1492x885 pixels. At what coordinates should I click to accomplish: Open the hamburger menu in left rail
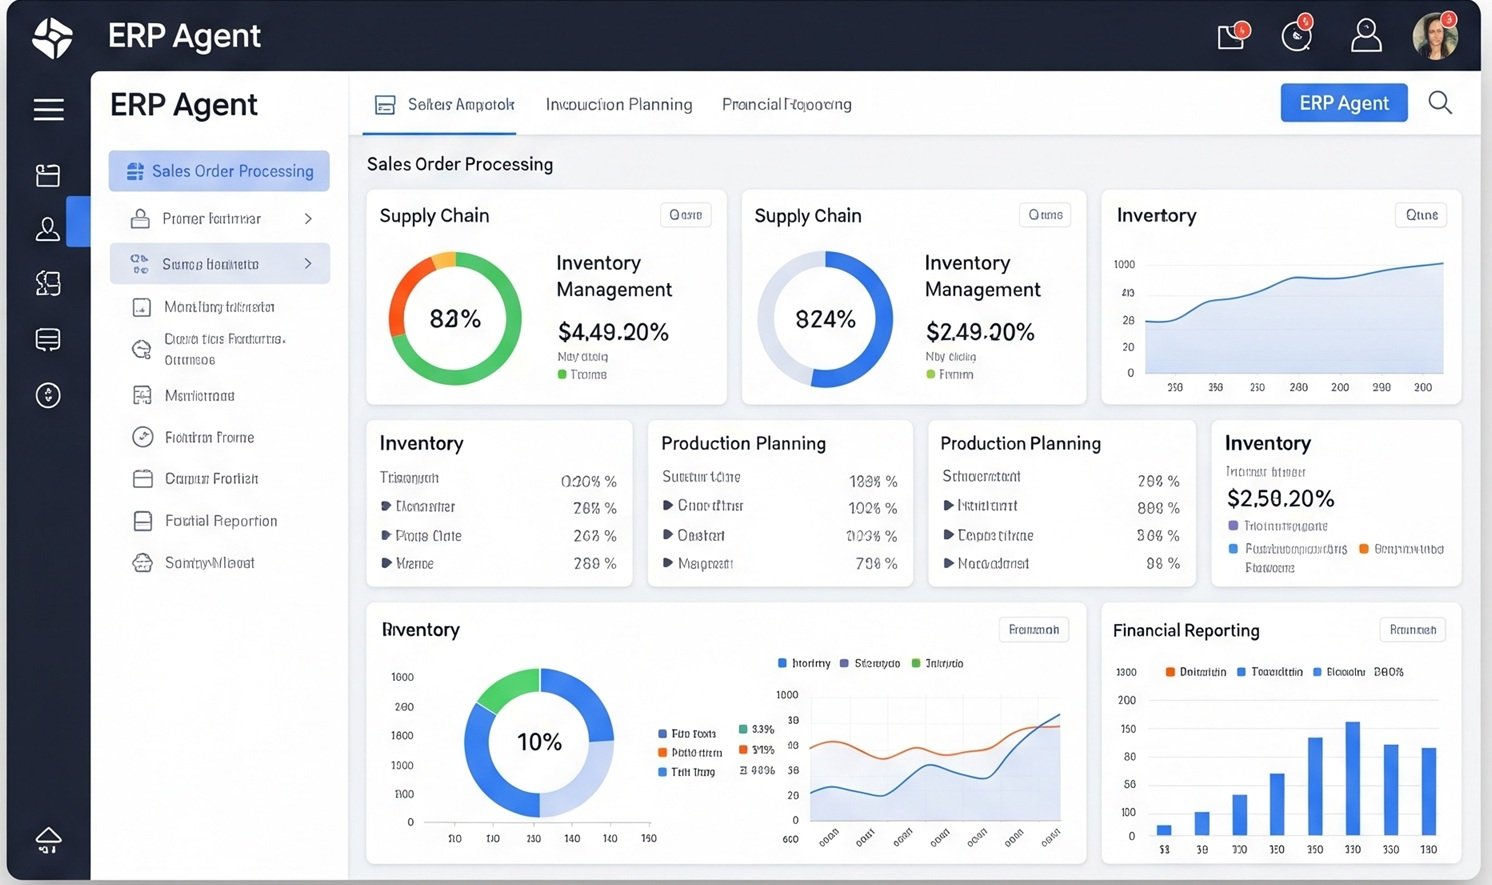tap(48, 109)
